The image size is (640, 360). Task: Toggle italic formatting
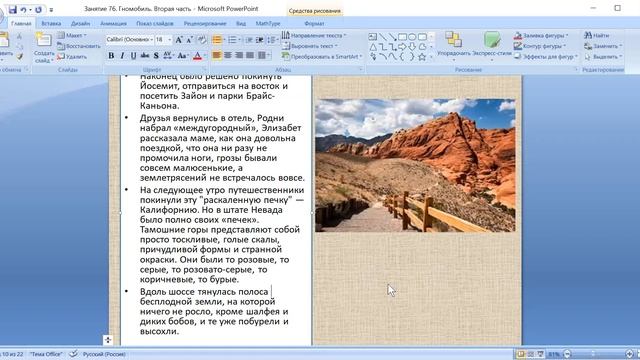[122, 56]
